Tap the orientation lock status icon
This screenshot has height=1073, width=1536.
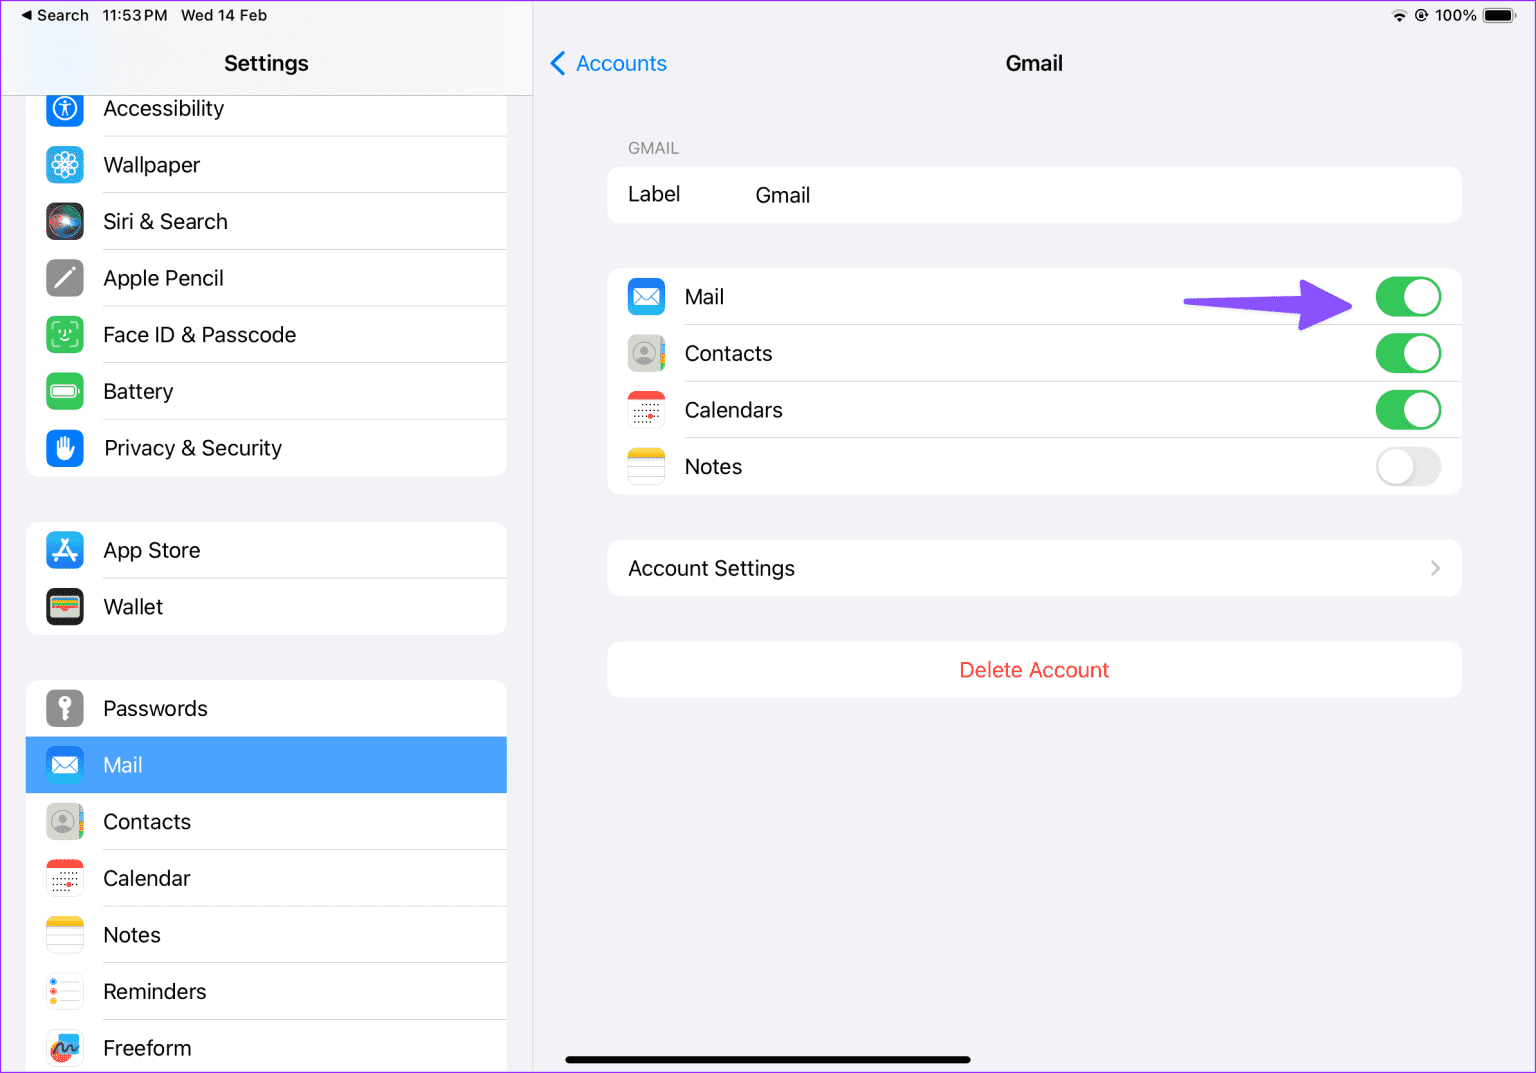[x=1421, y=16]
